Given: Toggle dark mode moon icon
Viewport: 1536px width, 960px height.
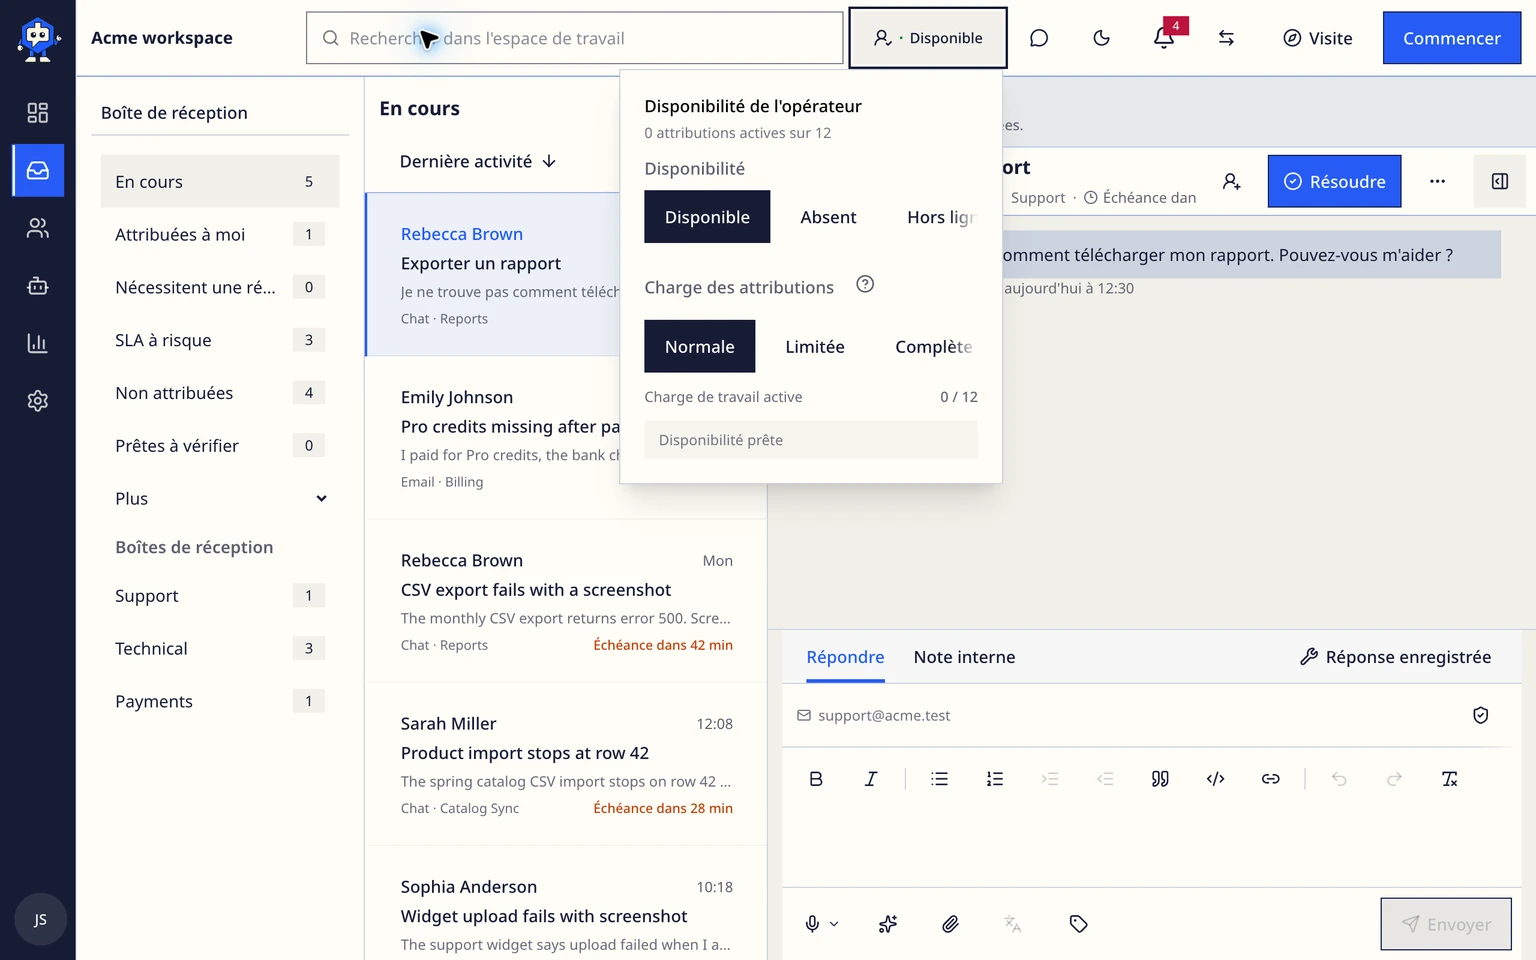Looking at the screenshot, I should pyautogui.click(x=1101, y=38).
